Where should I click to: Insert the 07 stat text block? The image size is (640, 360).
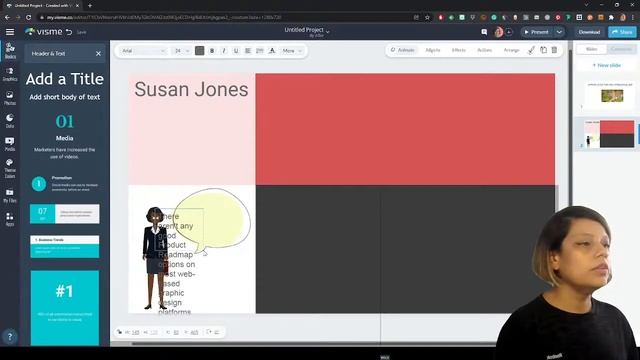[64, 214]
